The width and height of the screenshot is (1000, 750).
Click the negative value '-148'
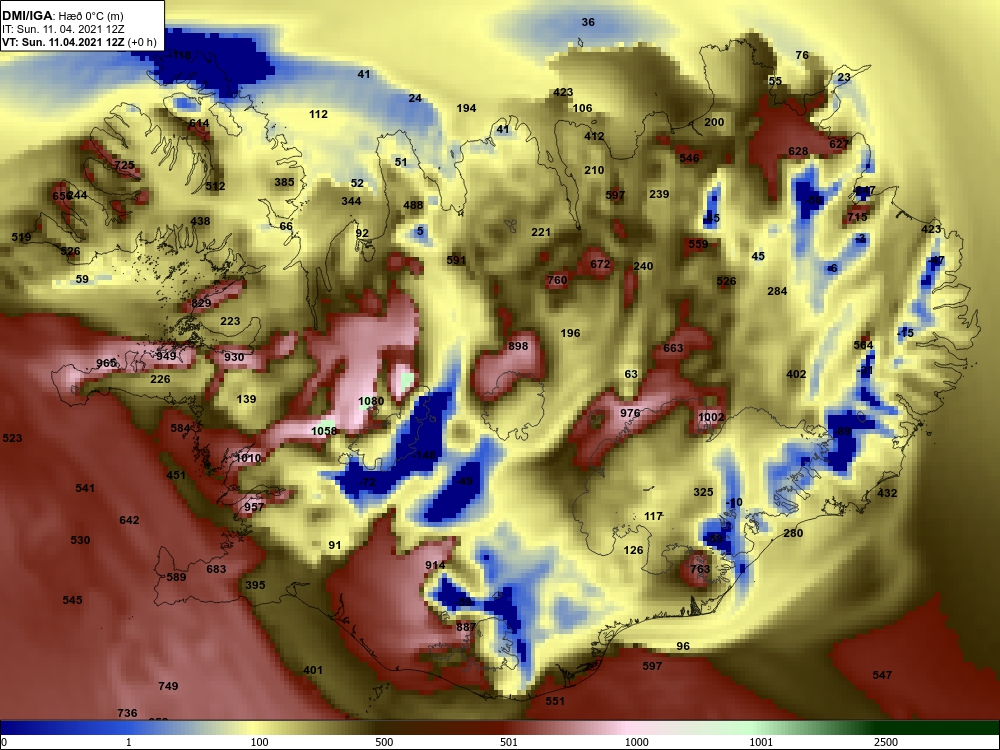424,455
